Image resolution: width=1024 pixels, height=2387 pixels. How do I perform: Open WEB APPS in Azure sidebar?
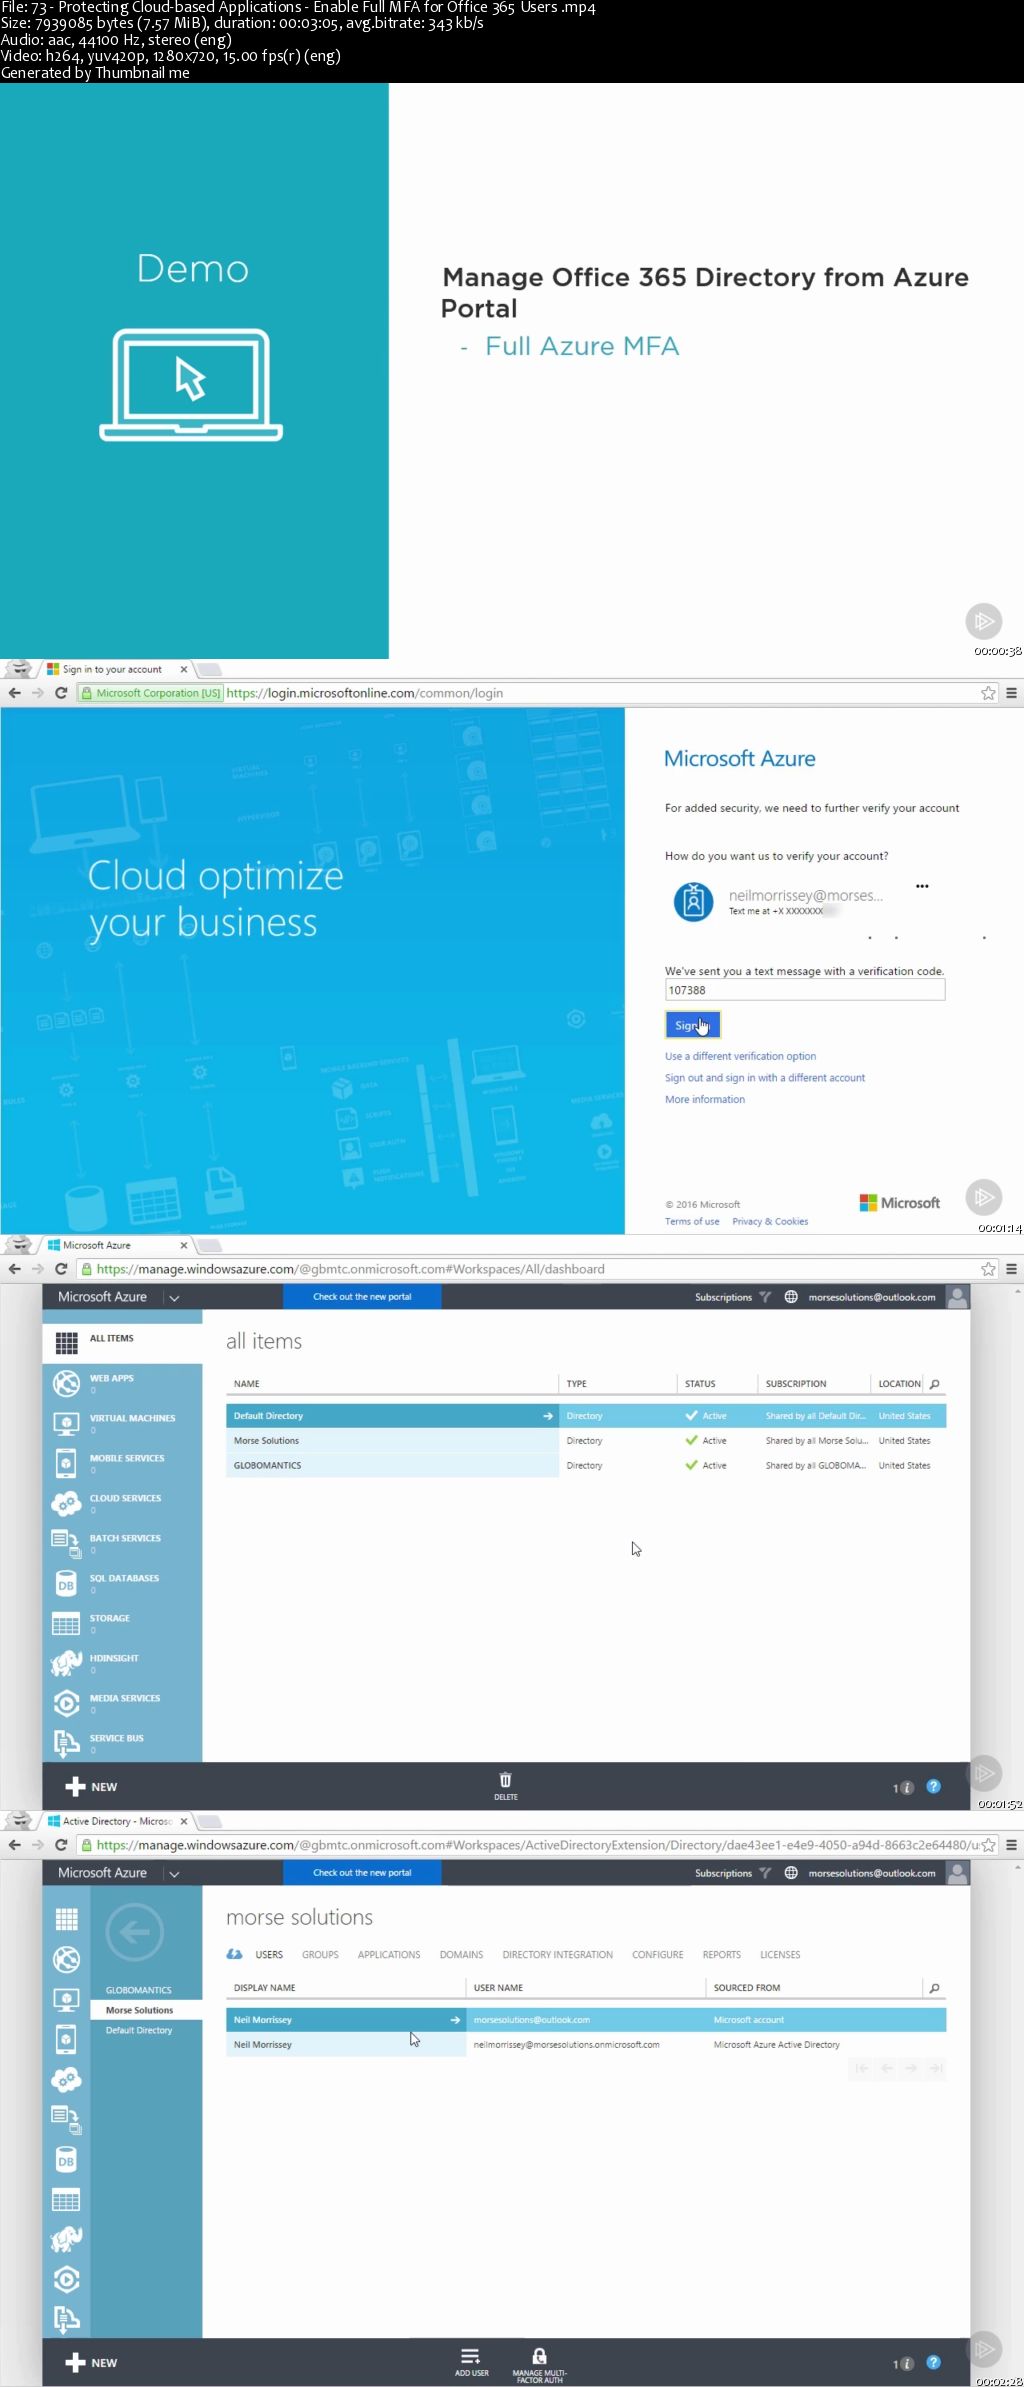[x=122, y=1383]
